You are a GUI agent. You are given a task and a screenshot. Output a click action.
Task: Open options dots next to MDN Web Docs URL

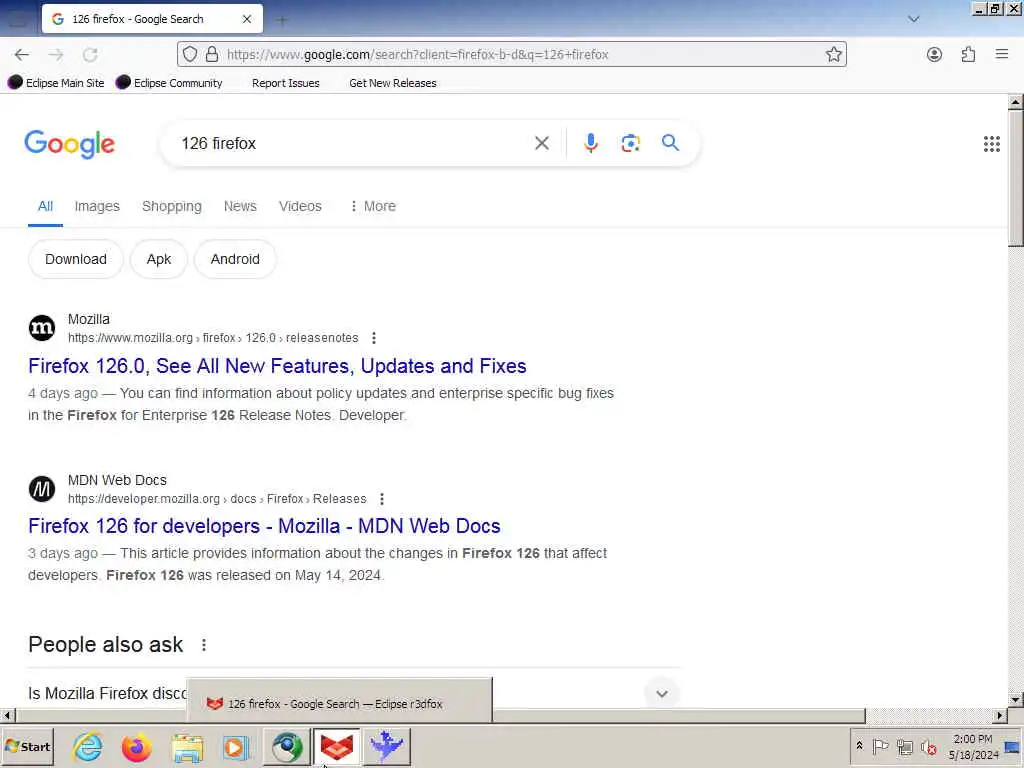(x=381, y=499)
